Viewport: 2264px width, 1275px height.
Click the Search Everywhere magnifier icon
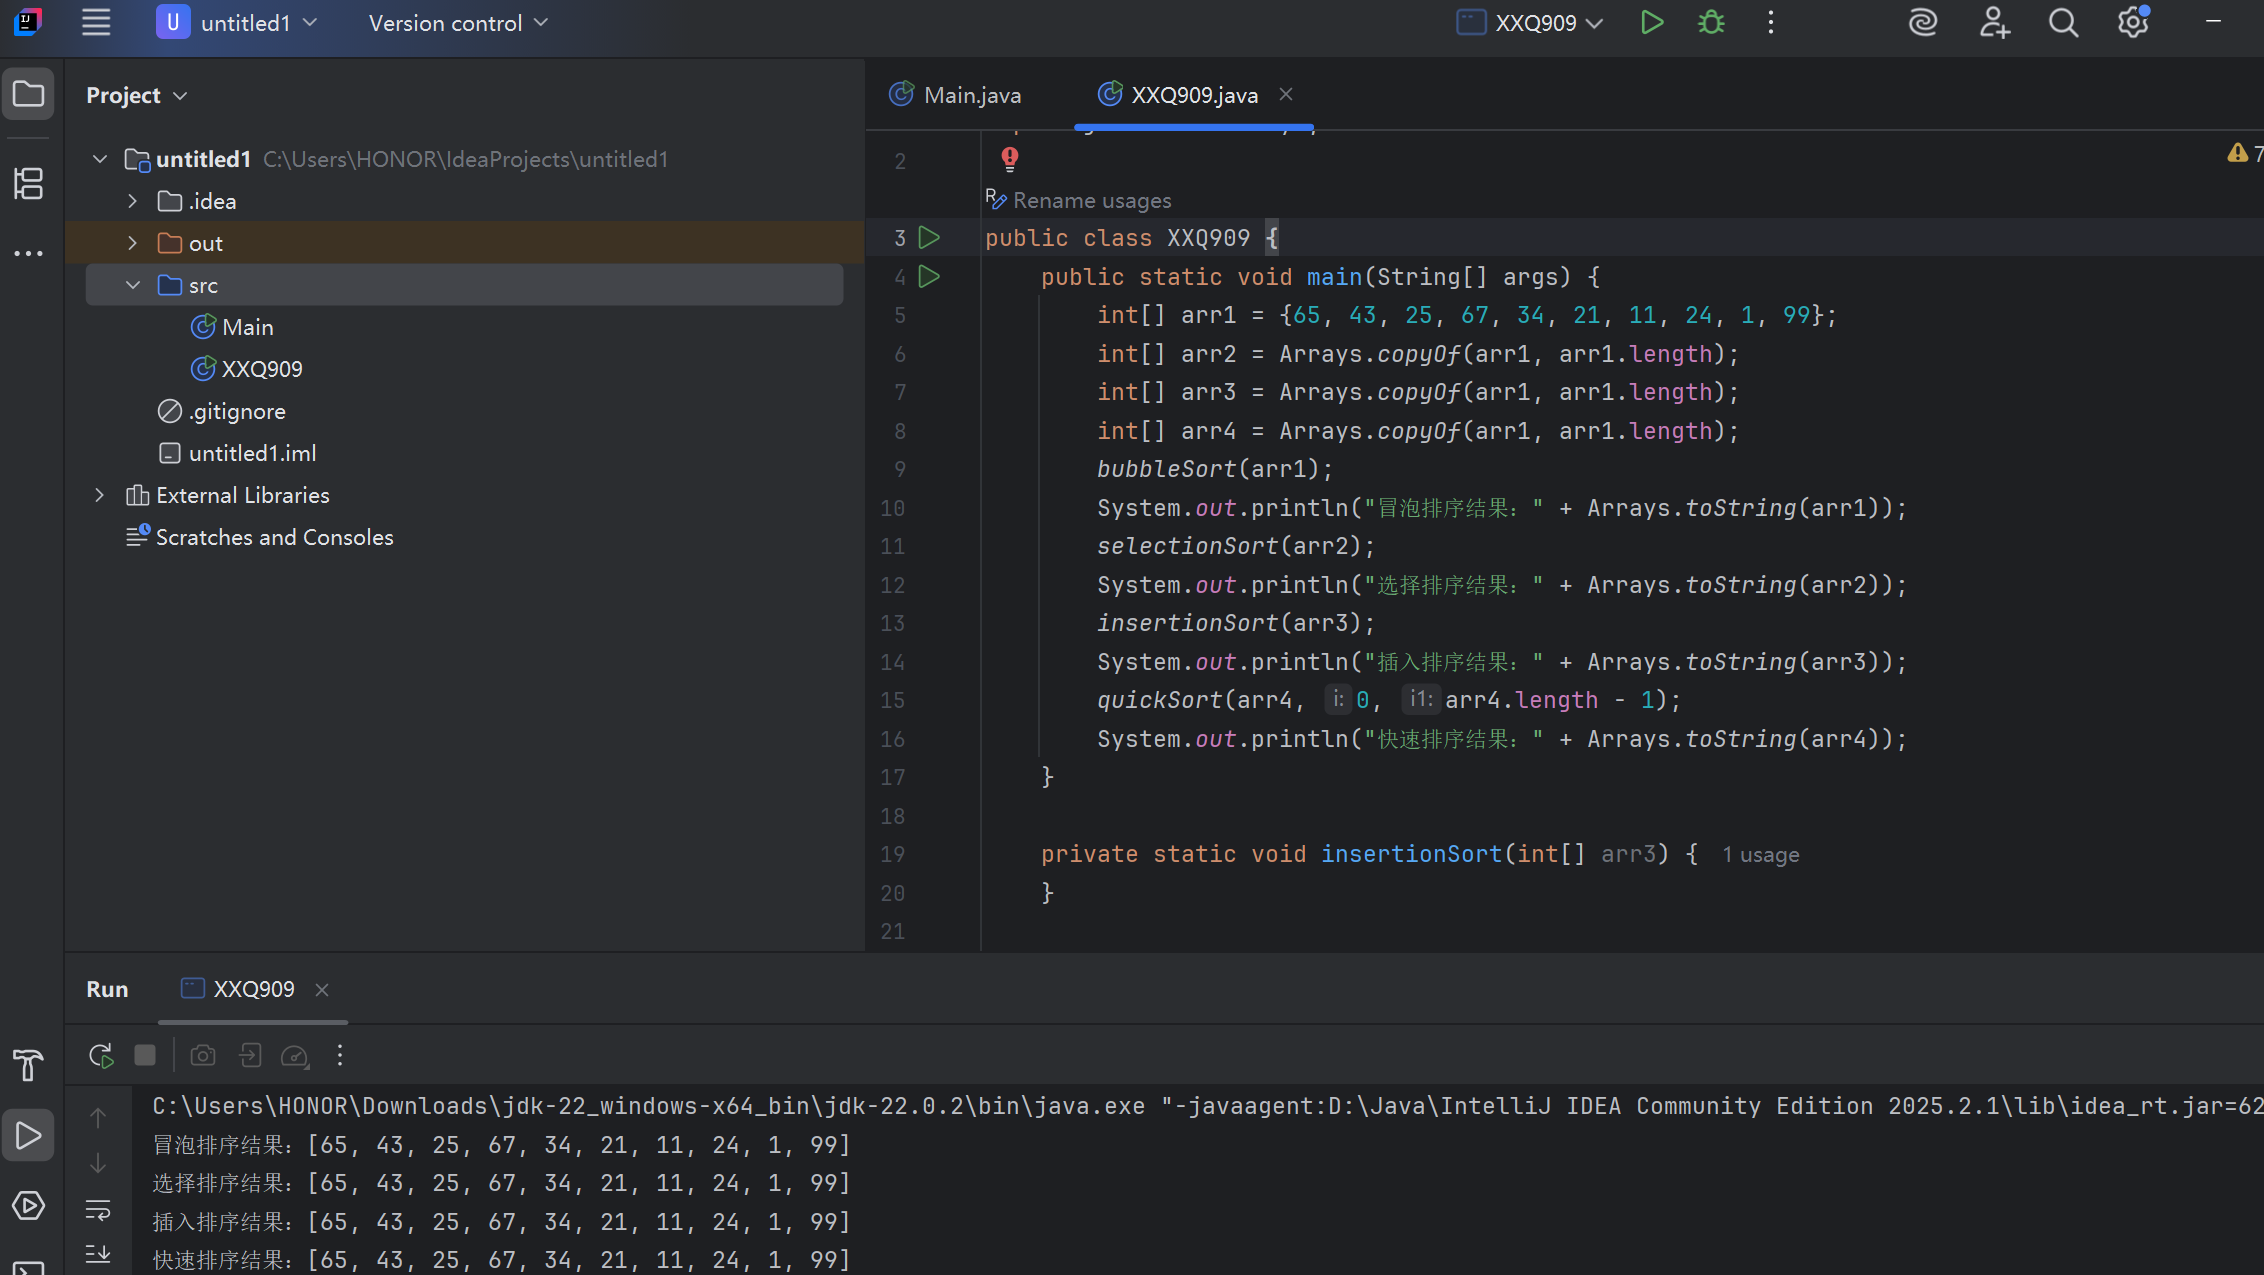(2063, 22)
